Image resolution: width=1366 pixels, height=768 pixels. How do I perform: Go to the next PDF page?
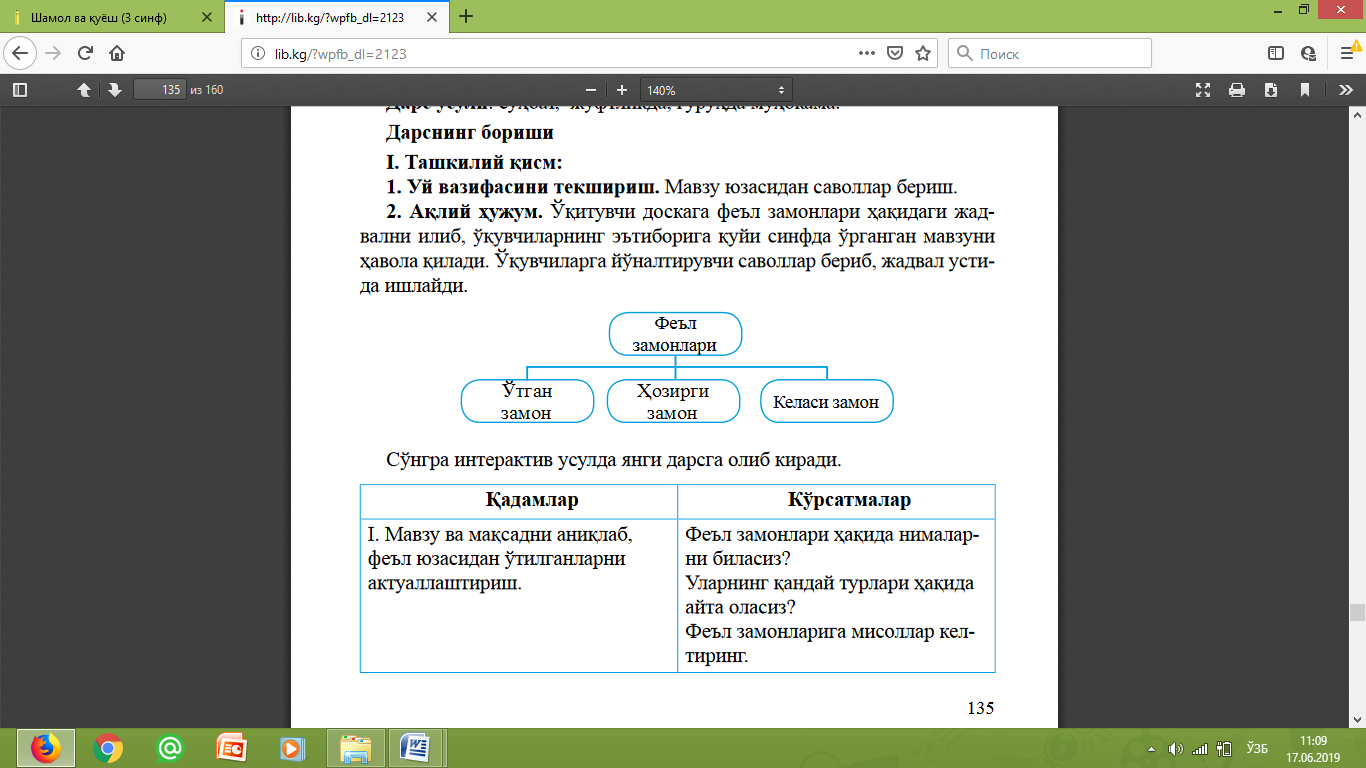click(115, 90)
